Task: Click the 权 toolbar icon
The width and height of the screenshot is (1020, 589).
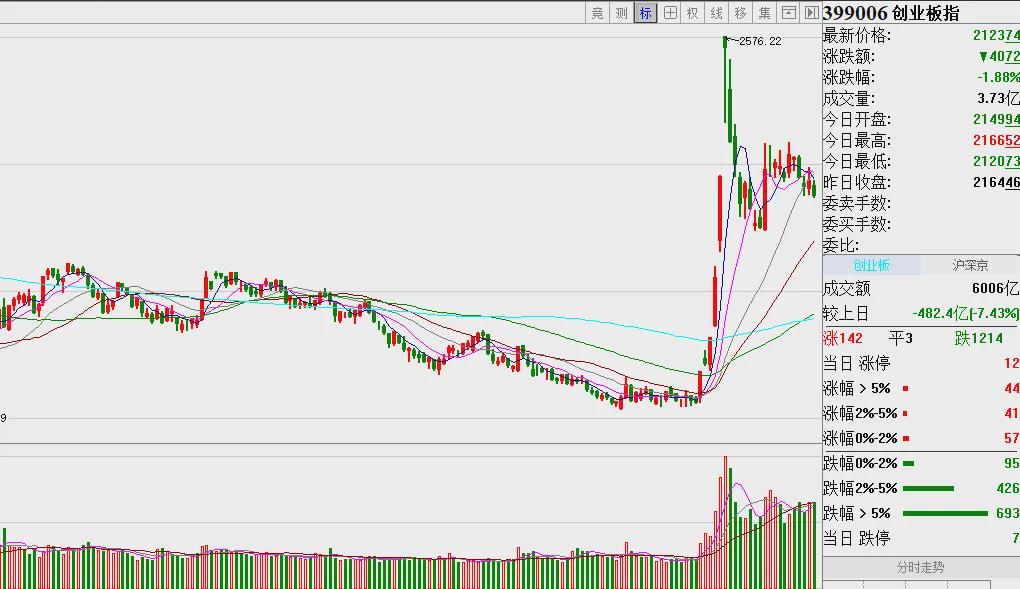Action: point(693,13)
